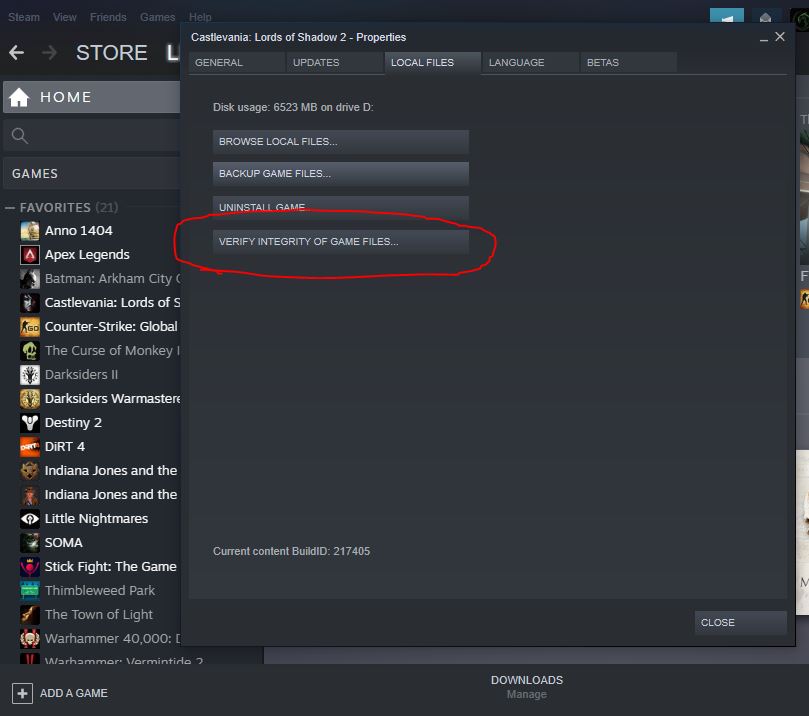
Task: Select Apex Legends in library list
Action: (x=87, y=255)
